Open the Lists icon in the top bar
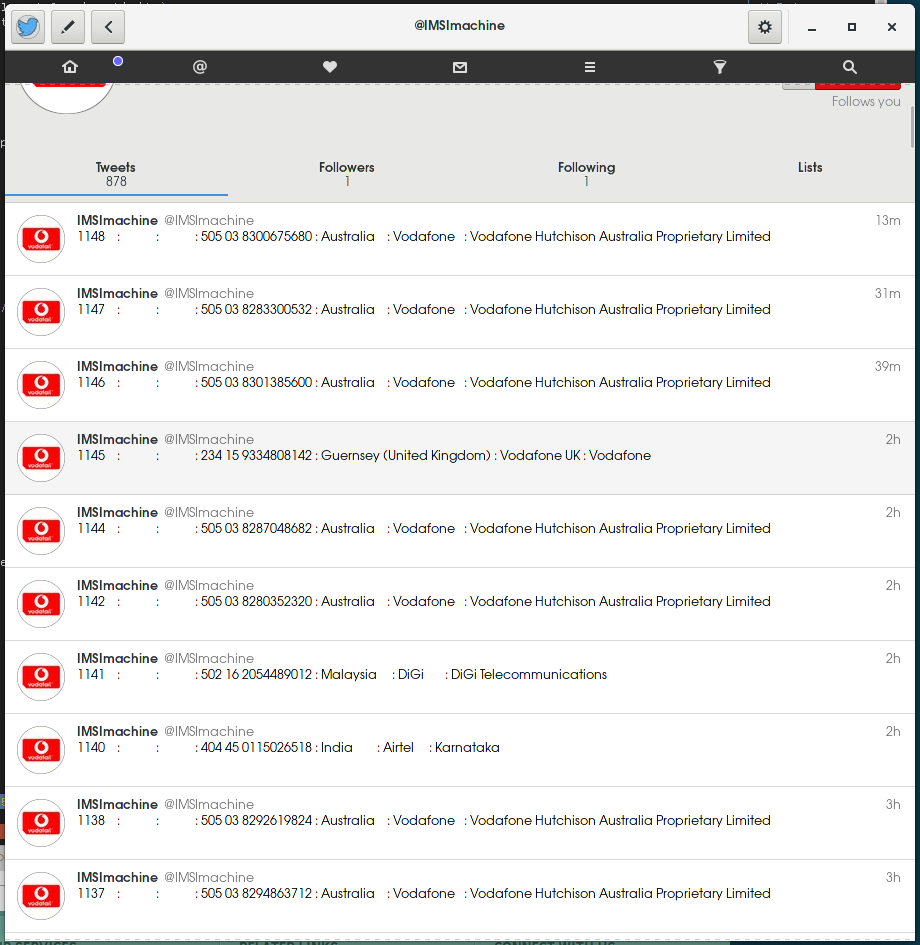The height and width of the screenshot is (945, 920). 590,67
